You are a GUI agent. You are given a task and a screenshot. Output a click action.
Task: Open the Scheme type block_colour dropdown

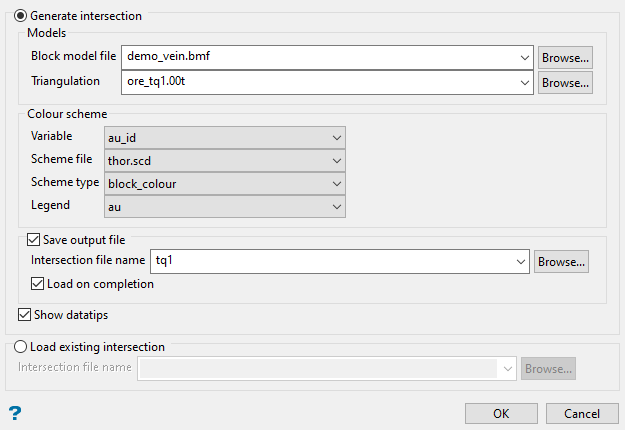pyautogui.click(x=335, y=183)
